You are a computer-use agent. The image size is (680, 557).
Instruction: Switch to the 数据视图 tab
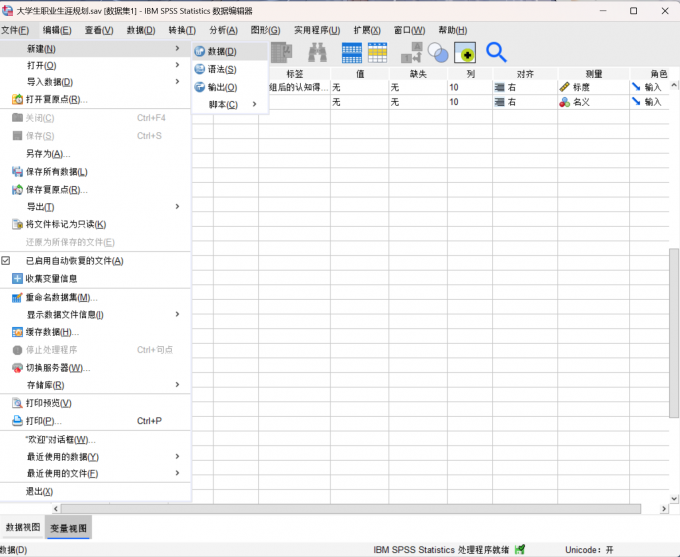coord(23,527)
